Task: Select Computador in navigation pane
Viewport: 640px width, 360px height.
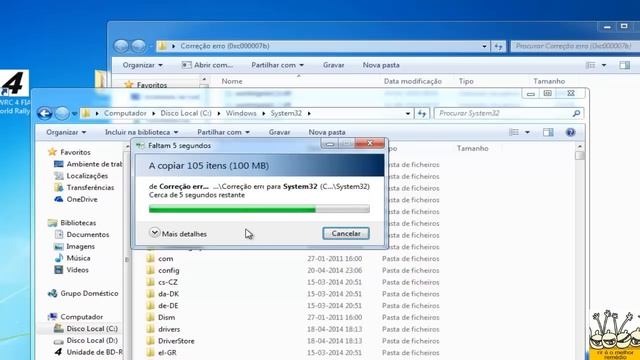Action: coord(76,317)
